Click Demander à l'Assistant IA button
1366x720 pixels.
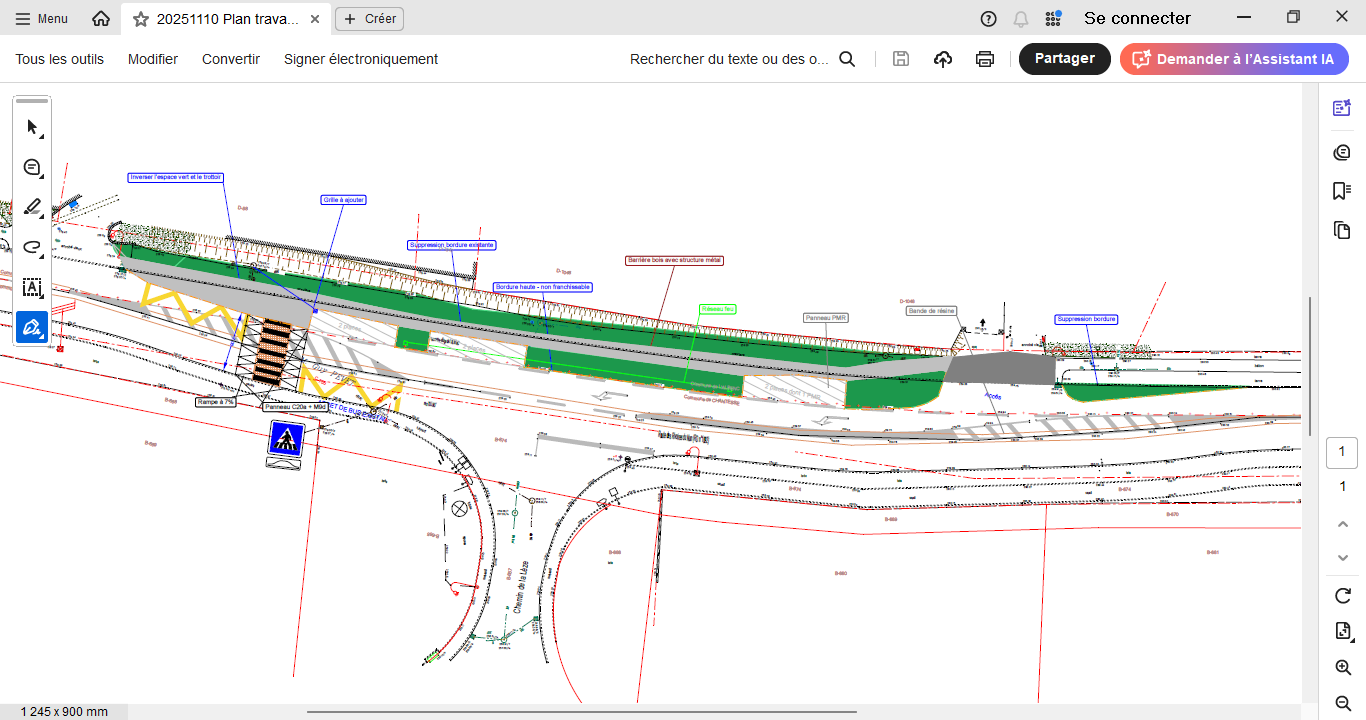point(1234,59)
